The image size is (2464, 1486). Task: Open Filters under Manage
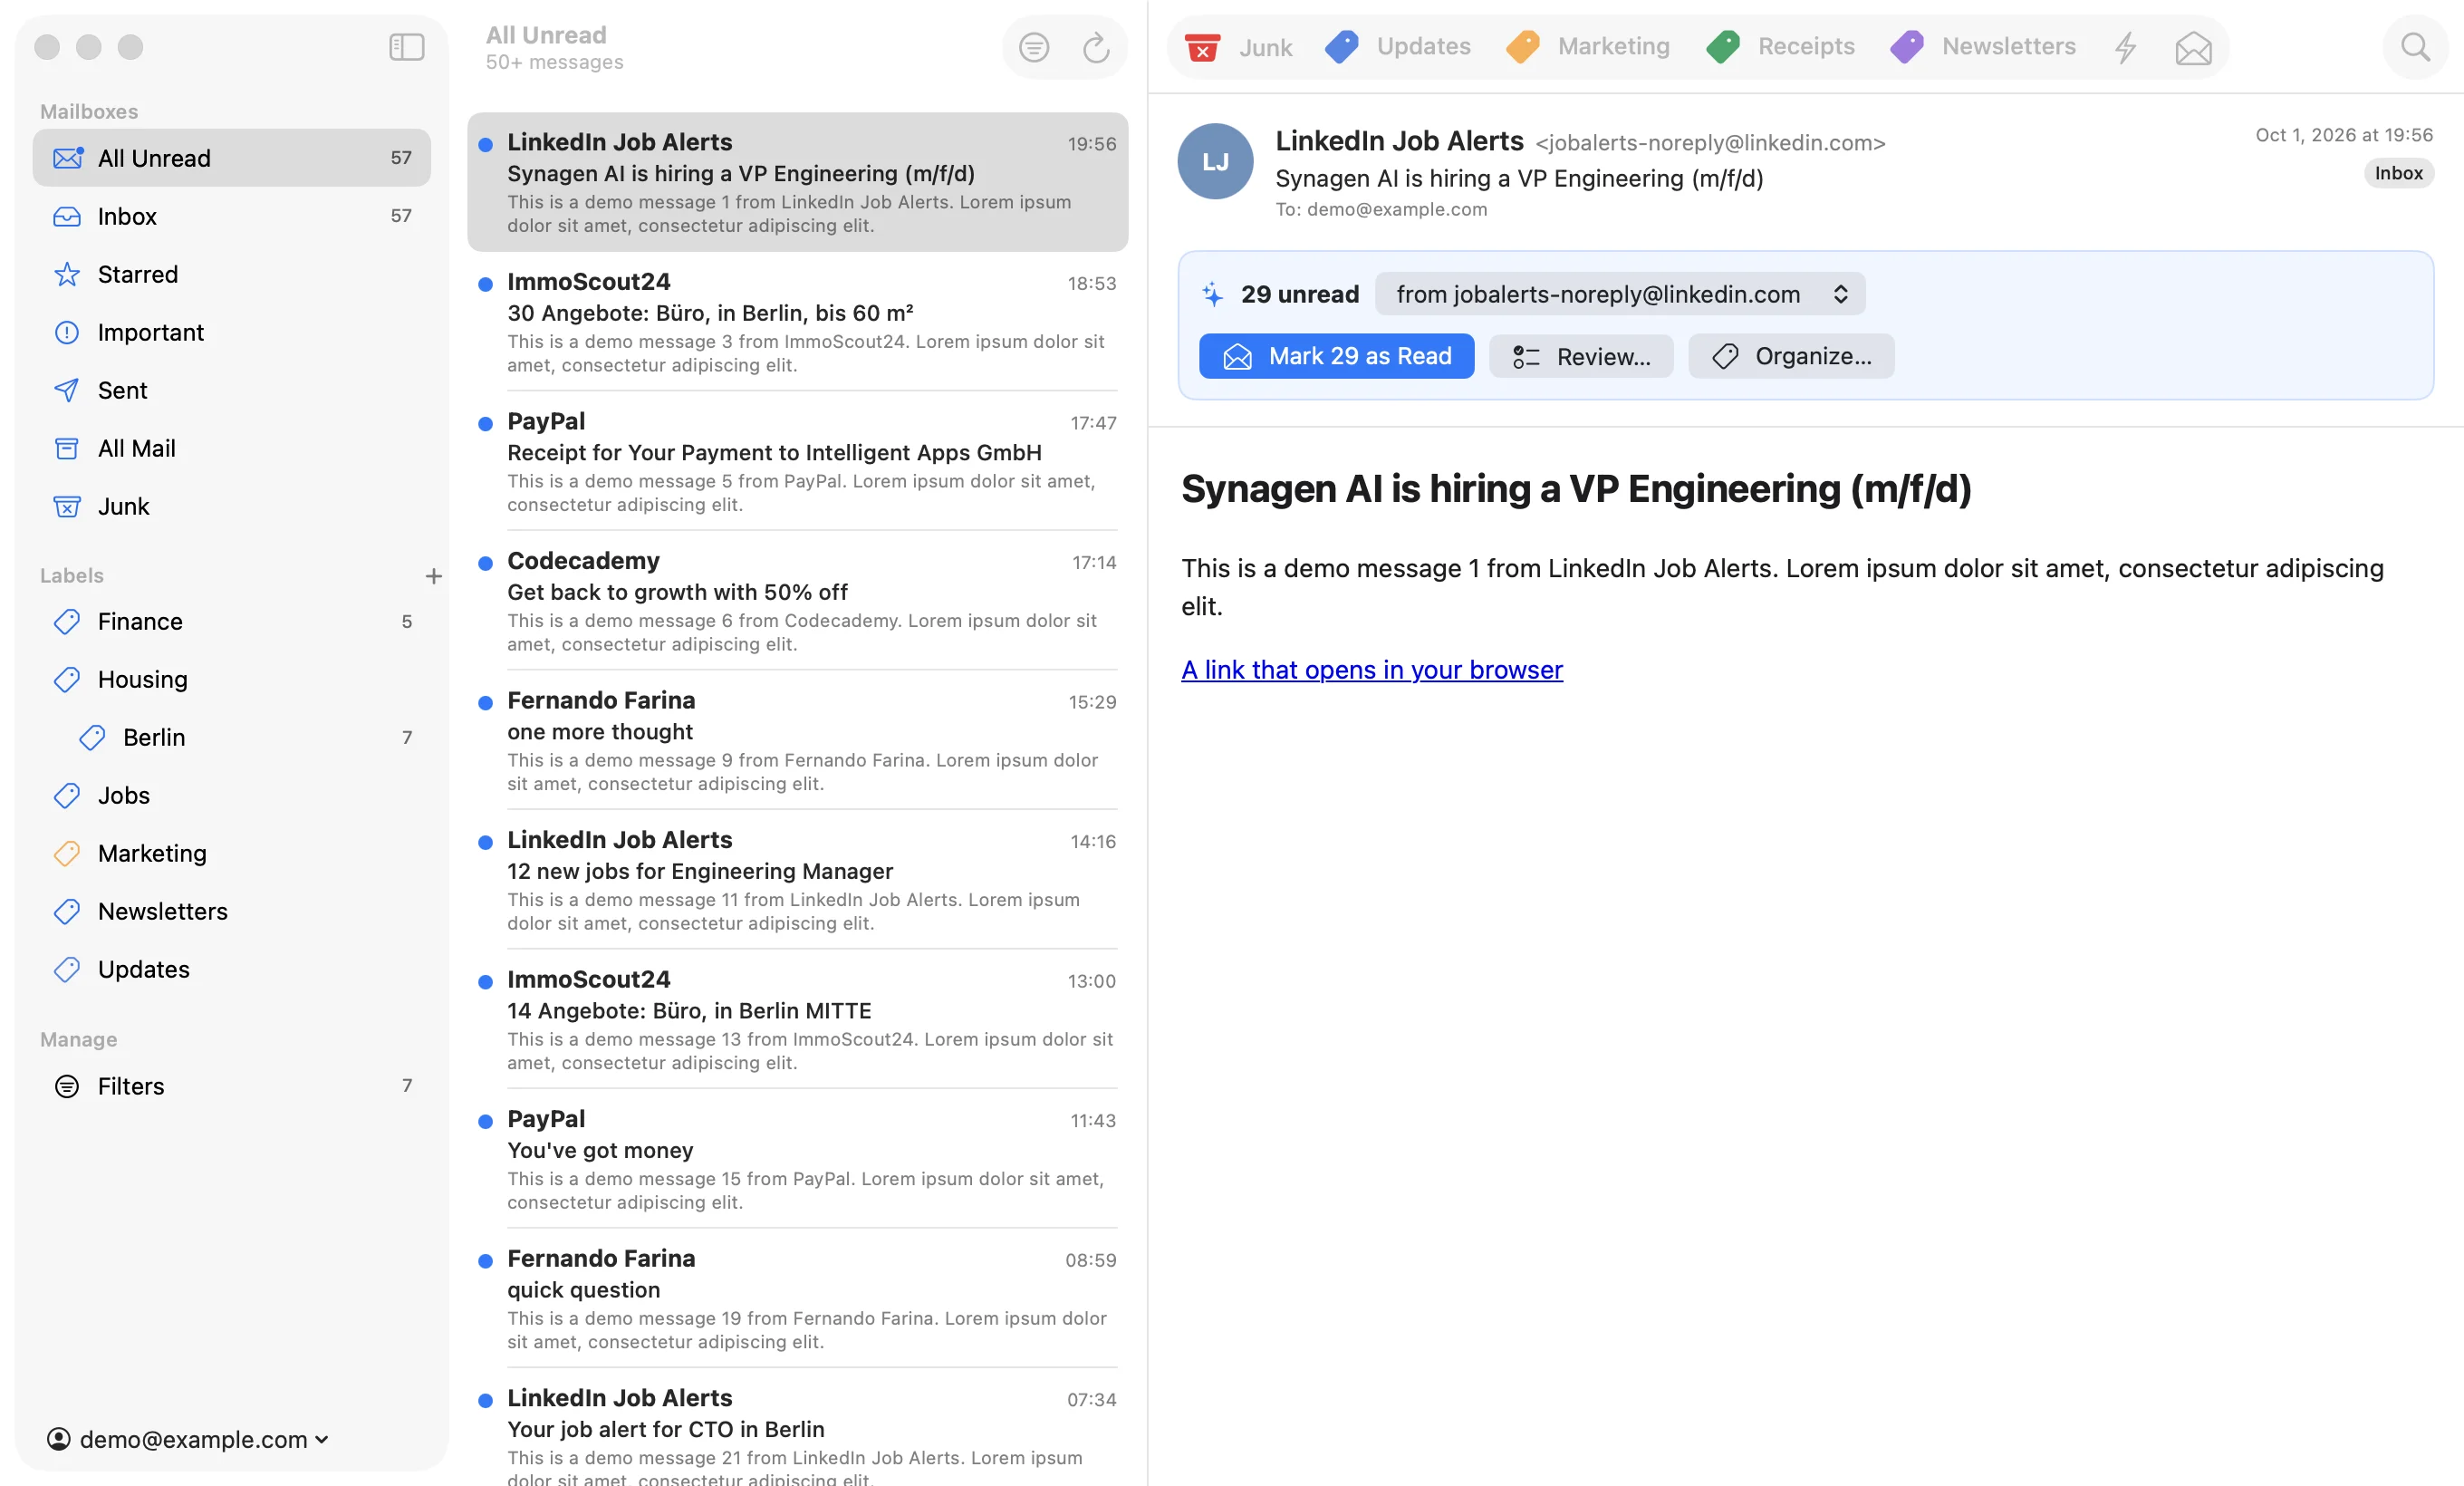pos(232,1086)
